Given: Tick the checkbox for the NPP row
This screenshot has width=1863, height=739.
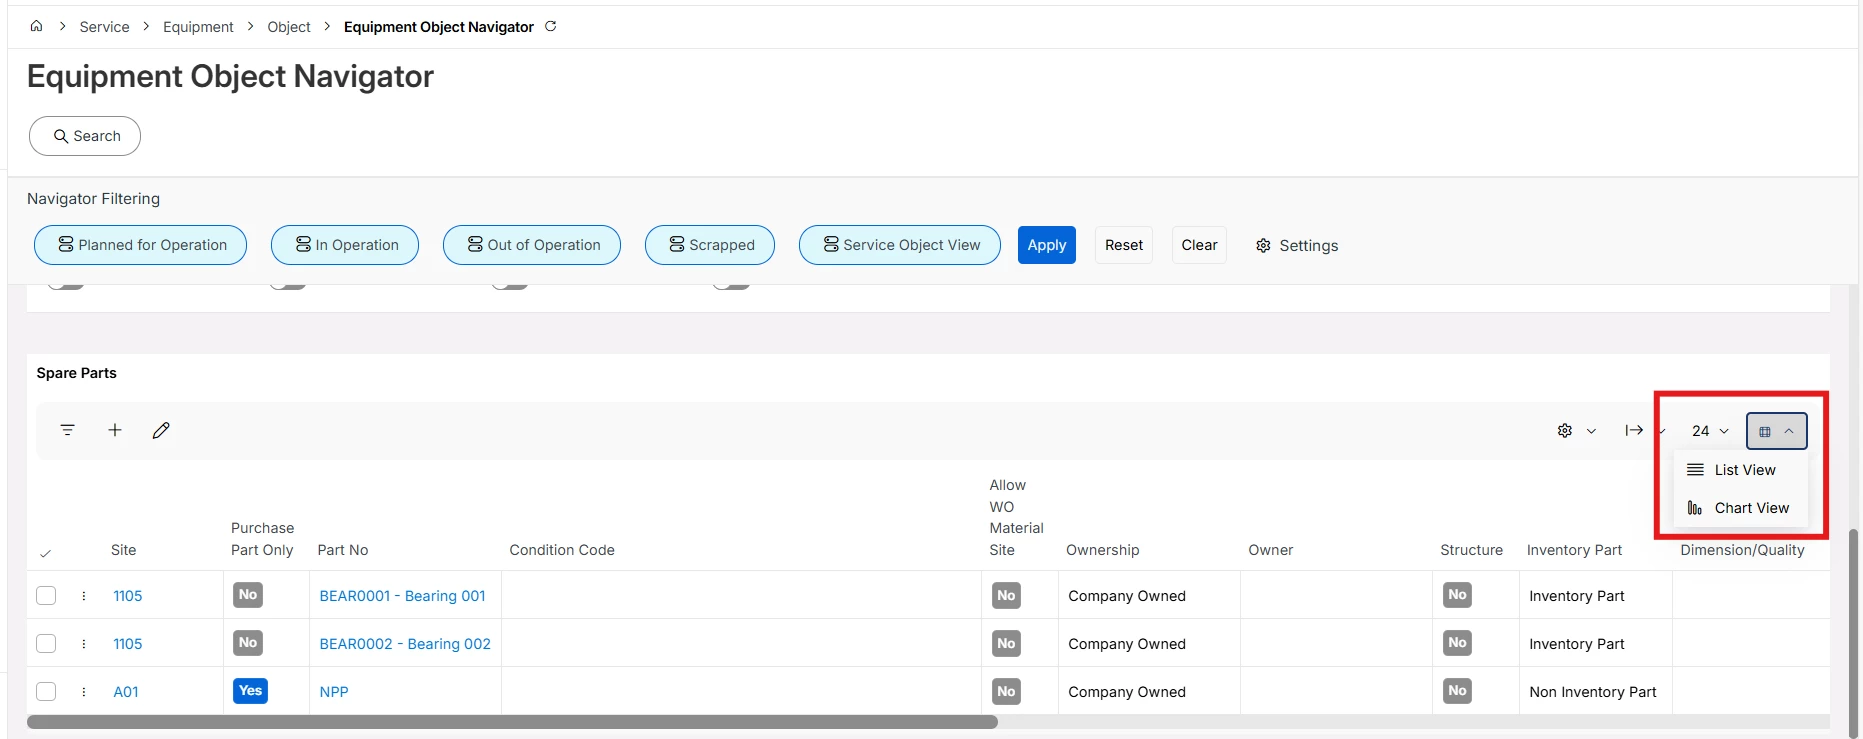Looking at the screenshot, I should [46, 692].
